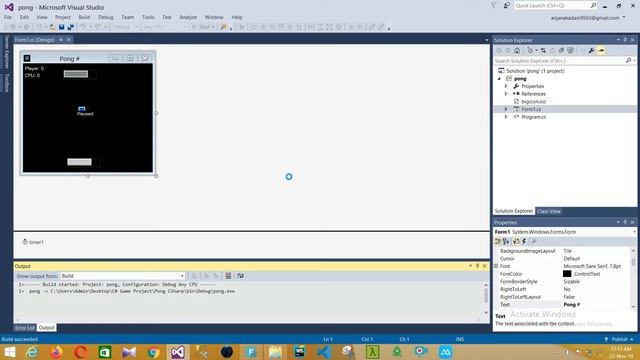The width and height of the screenshot is (640, 360).
Task: Open Internet Explorer from the taskbar
Action: [x=32, y=352]
